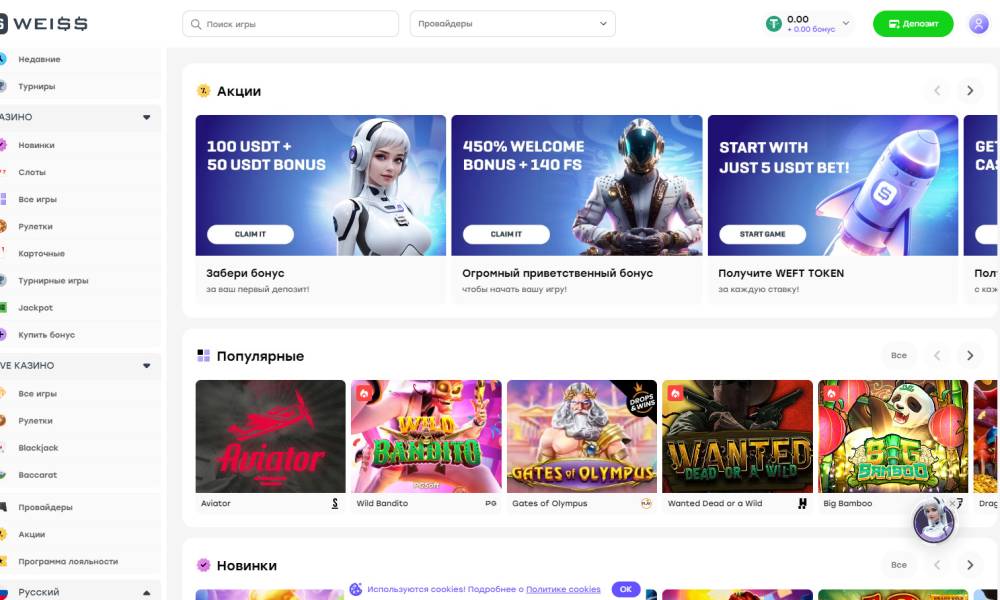This screenshot has height=600, width=1000.
Task: Click the Pragmatic Play icon under Gates of Olympus
Action: [x=646, y=503]
